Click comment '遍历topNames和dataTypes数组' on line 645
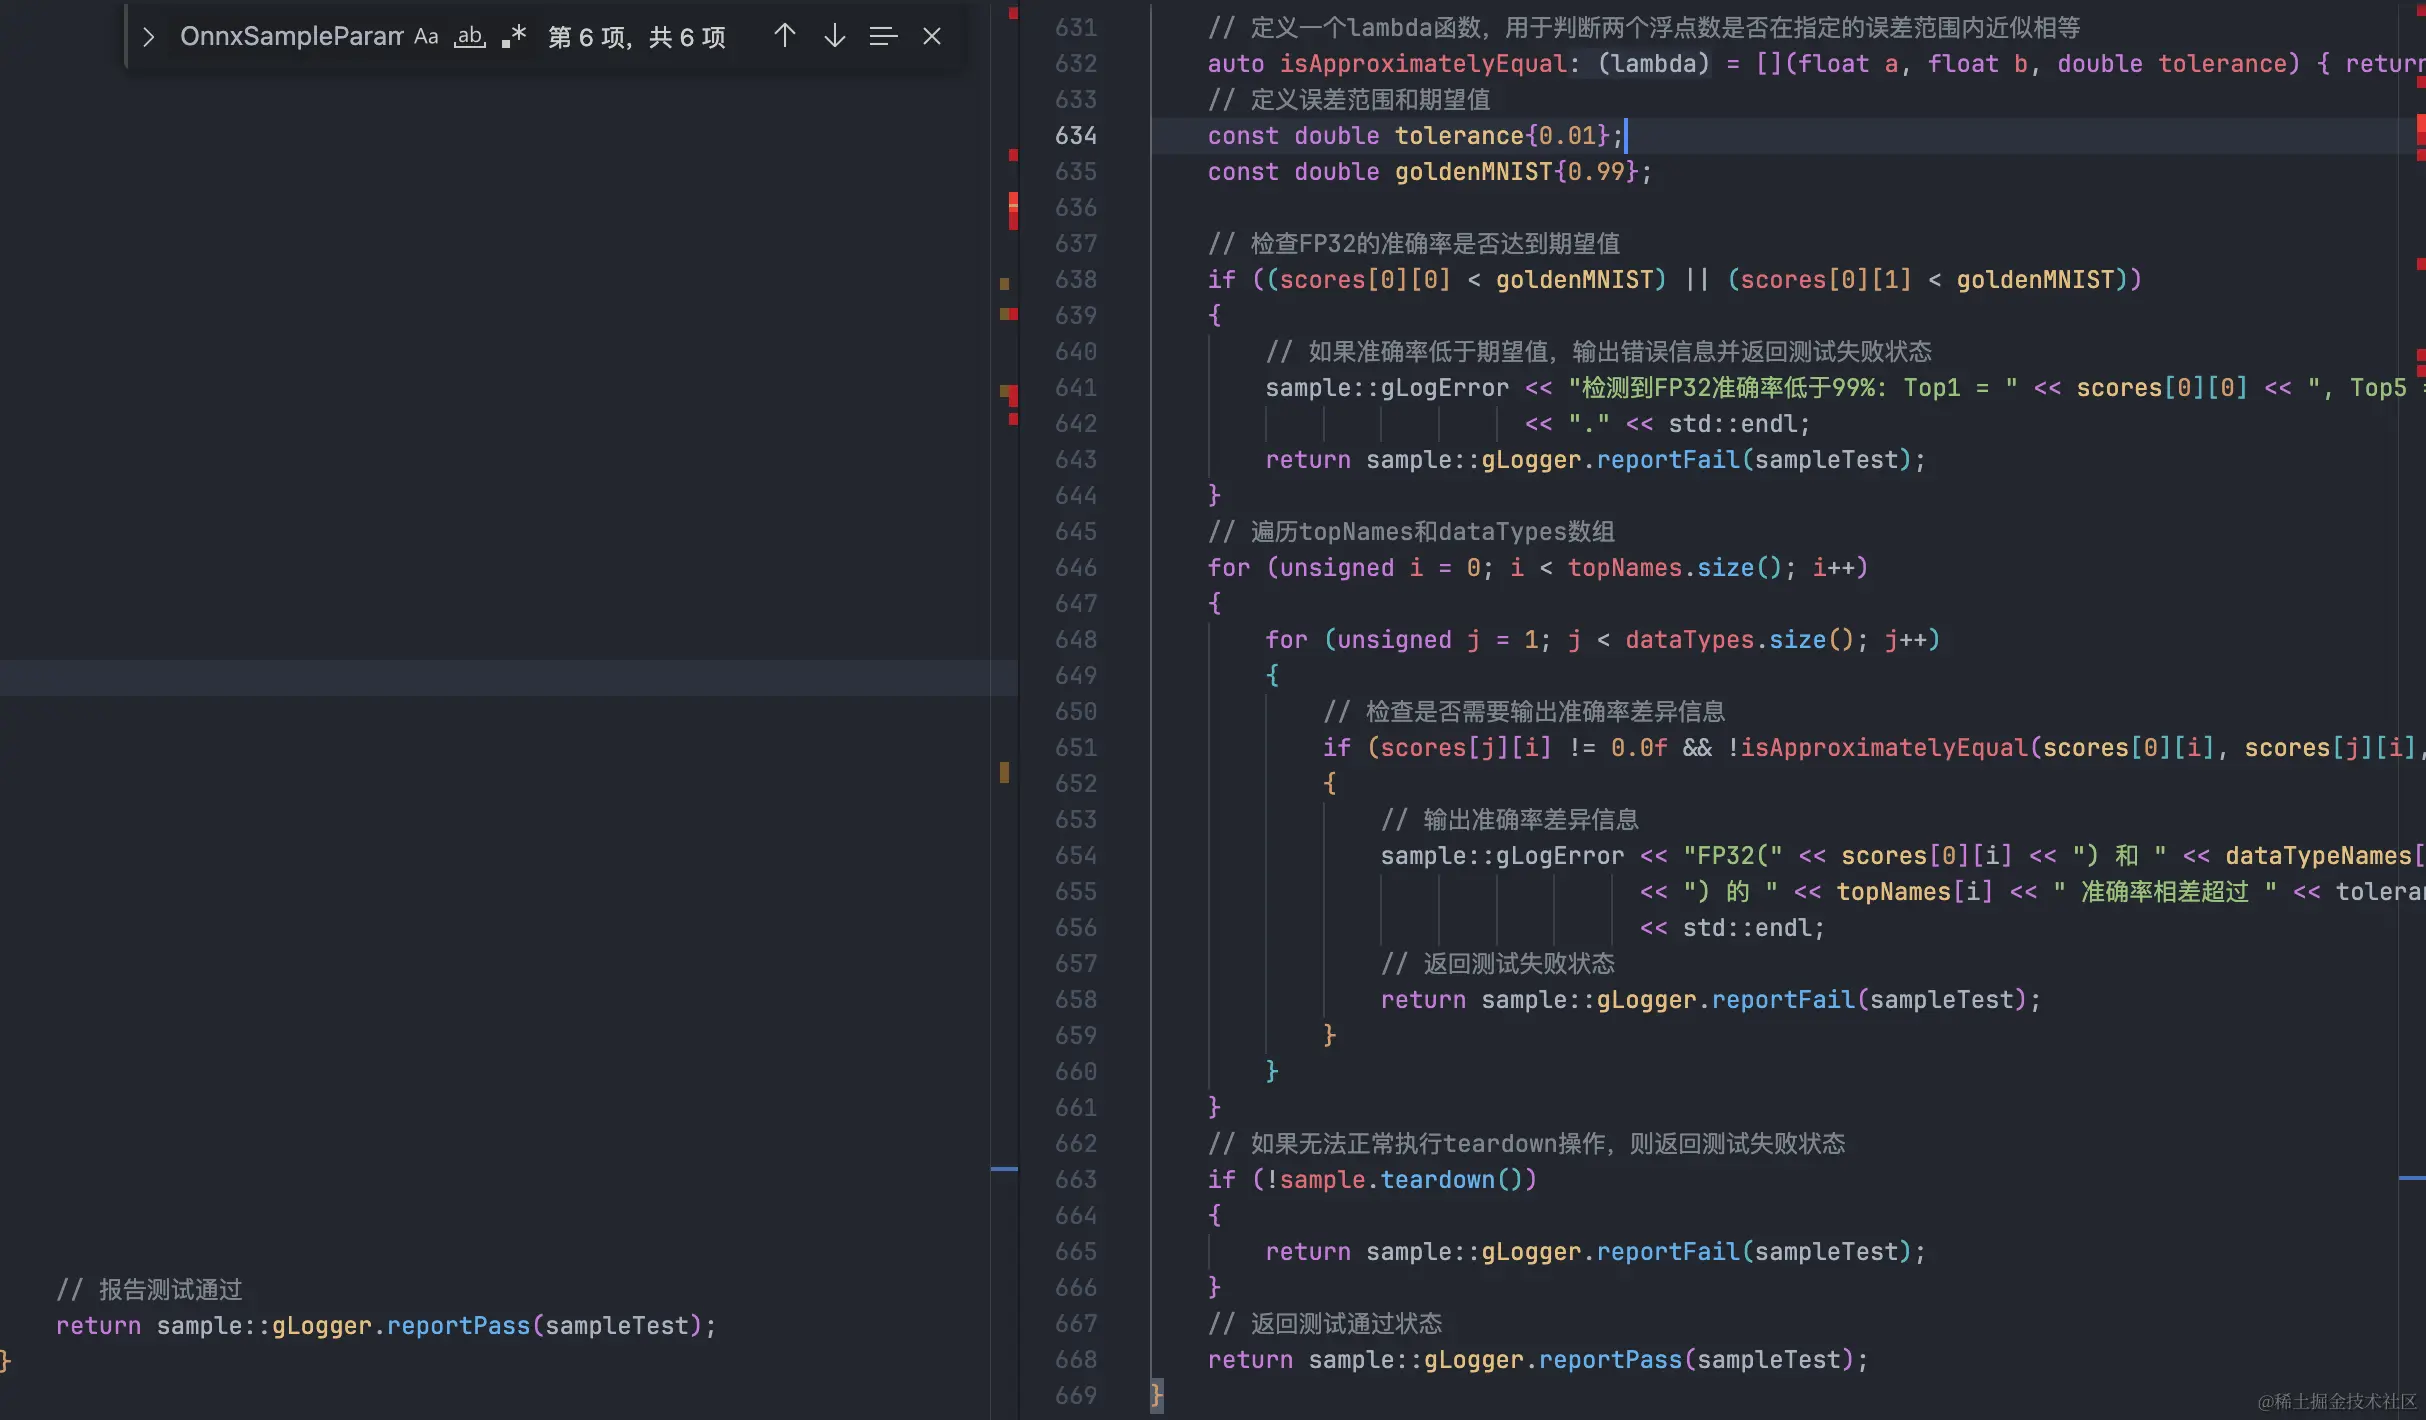This screenshot has width=2426, height=1420. (1433, 531)
